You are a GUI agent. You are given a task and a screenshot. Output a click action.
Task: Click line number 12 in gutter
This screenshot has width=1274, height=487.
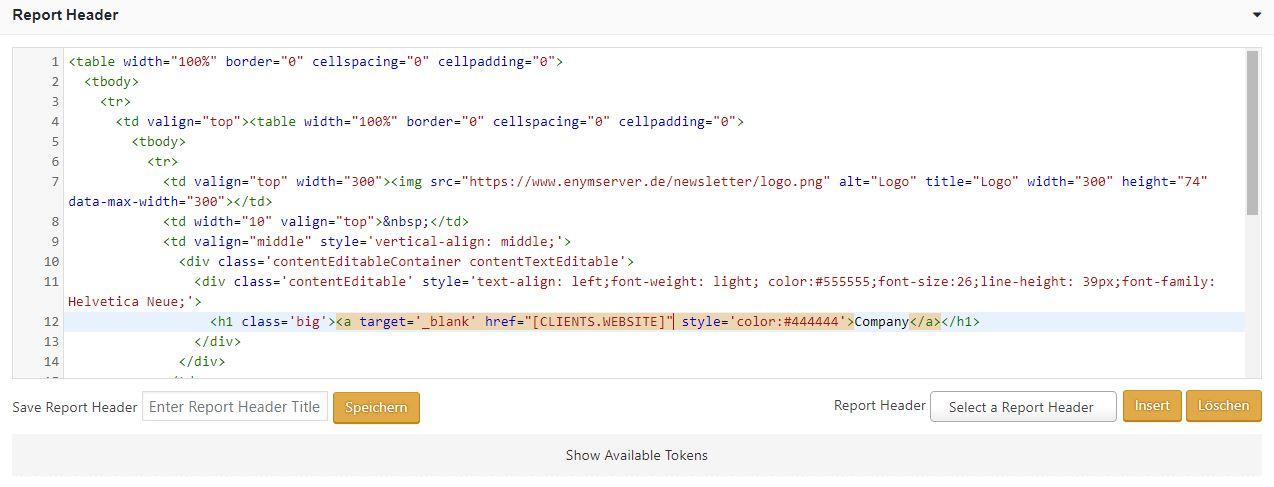[x=52, y=322]
